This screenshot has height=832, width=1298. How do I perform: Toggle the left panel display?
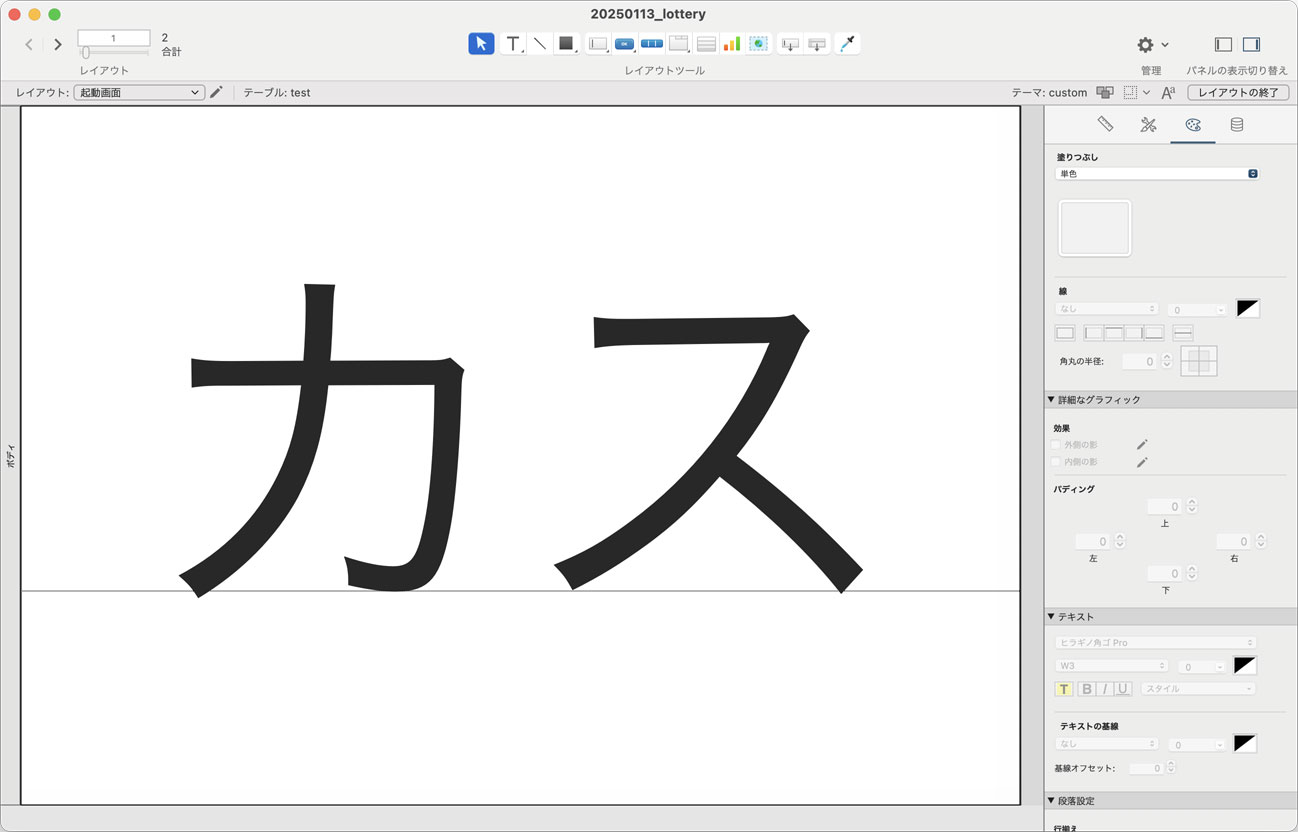pos(1223,45)
